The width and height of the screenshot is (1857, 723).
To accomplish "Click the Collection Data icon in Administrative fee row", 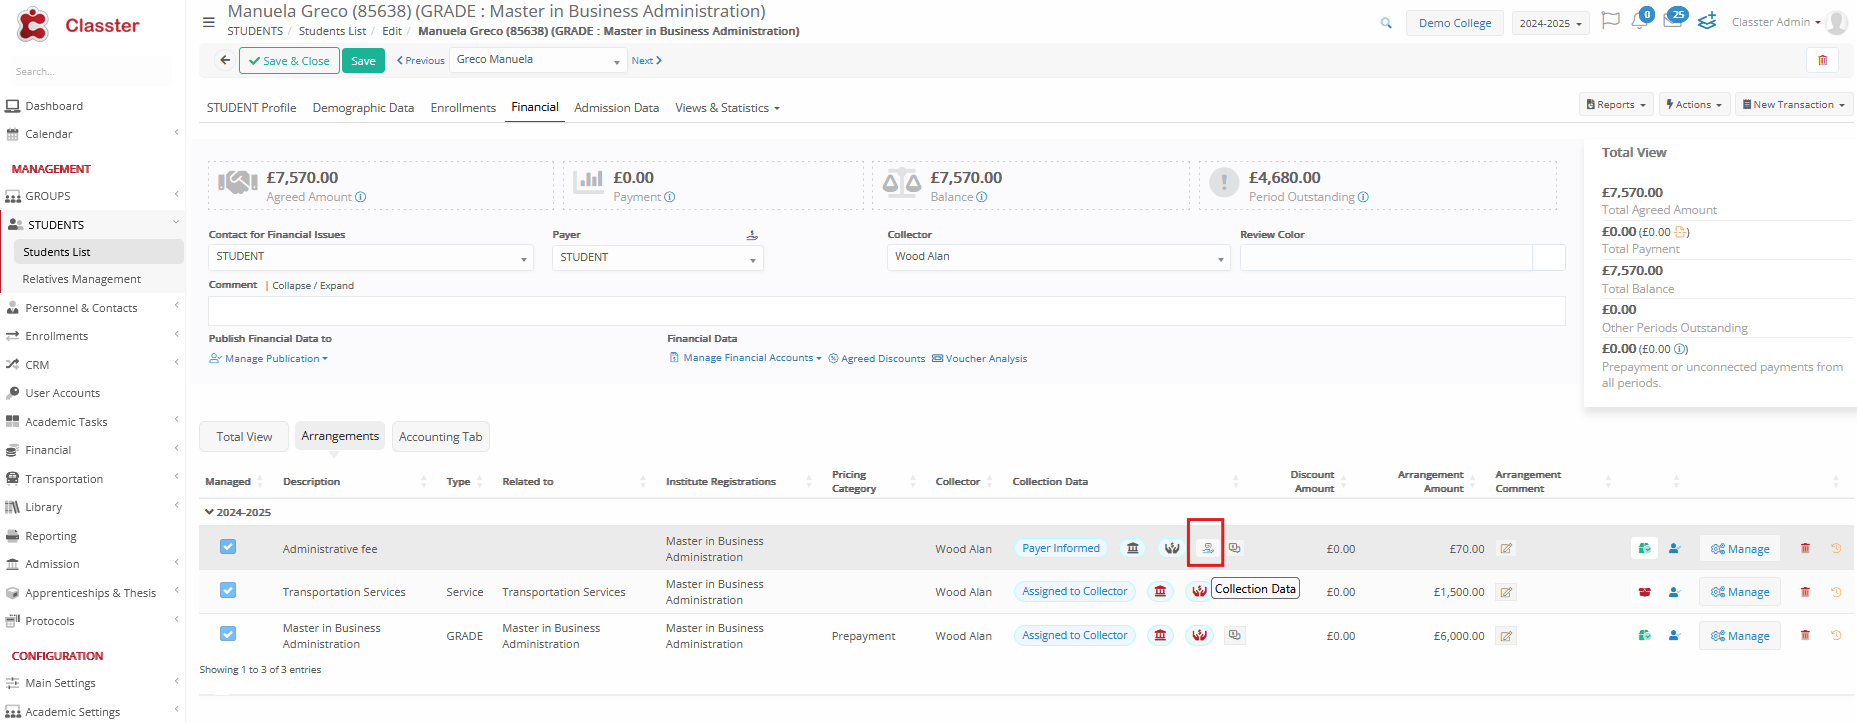I will (1207, 548).
